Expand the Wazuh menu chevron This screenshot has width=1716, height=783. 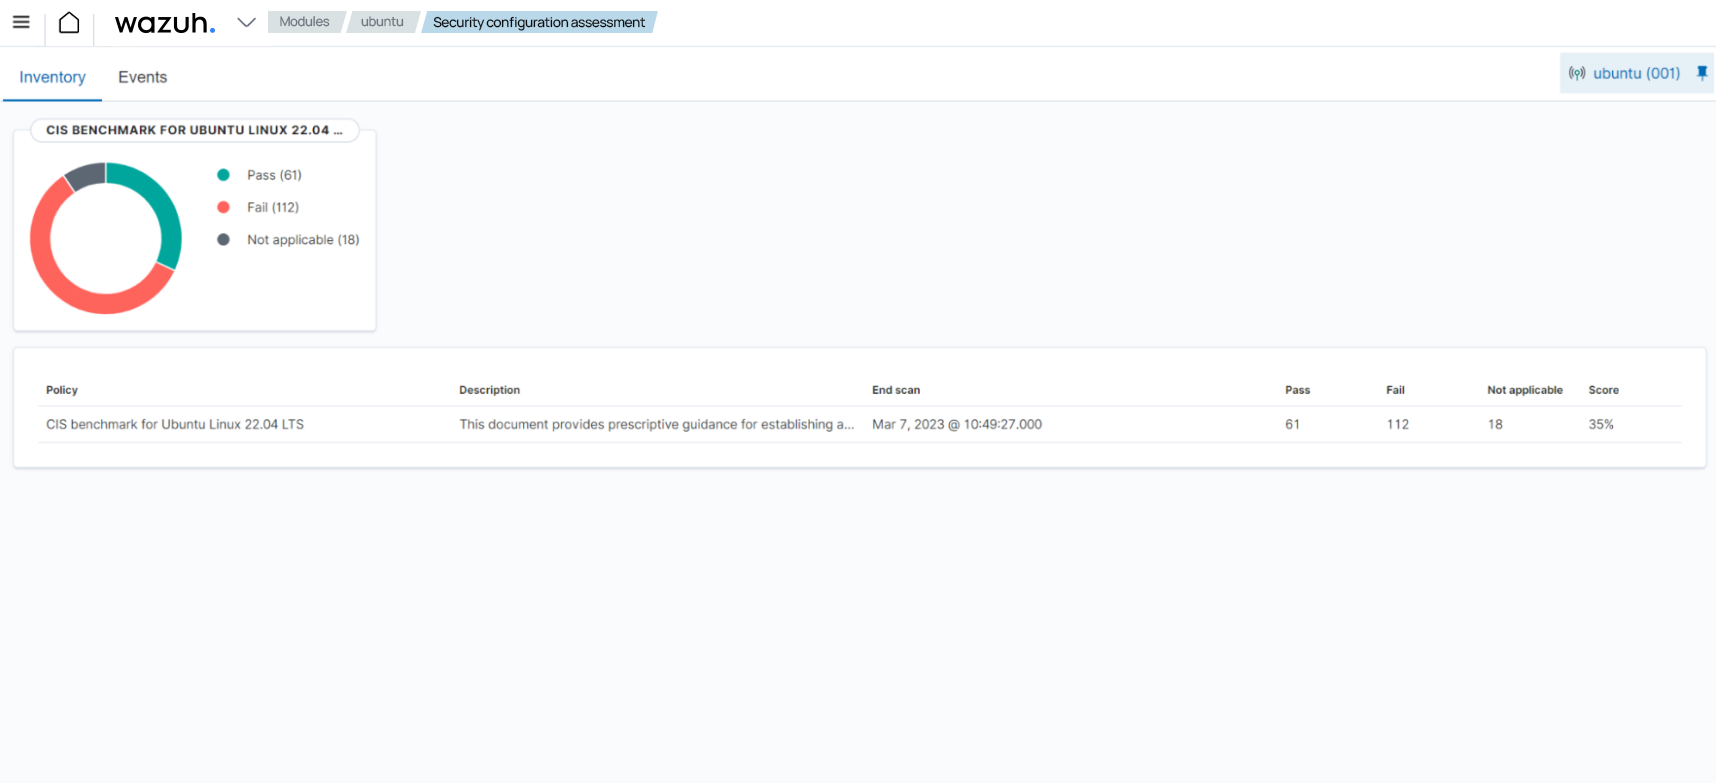click(246, 22)
